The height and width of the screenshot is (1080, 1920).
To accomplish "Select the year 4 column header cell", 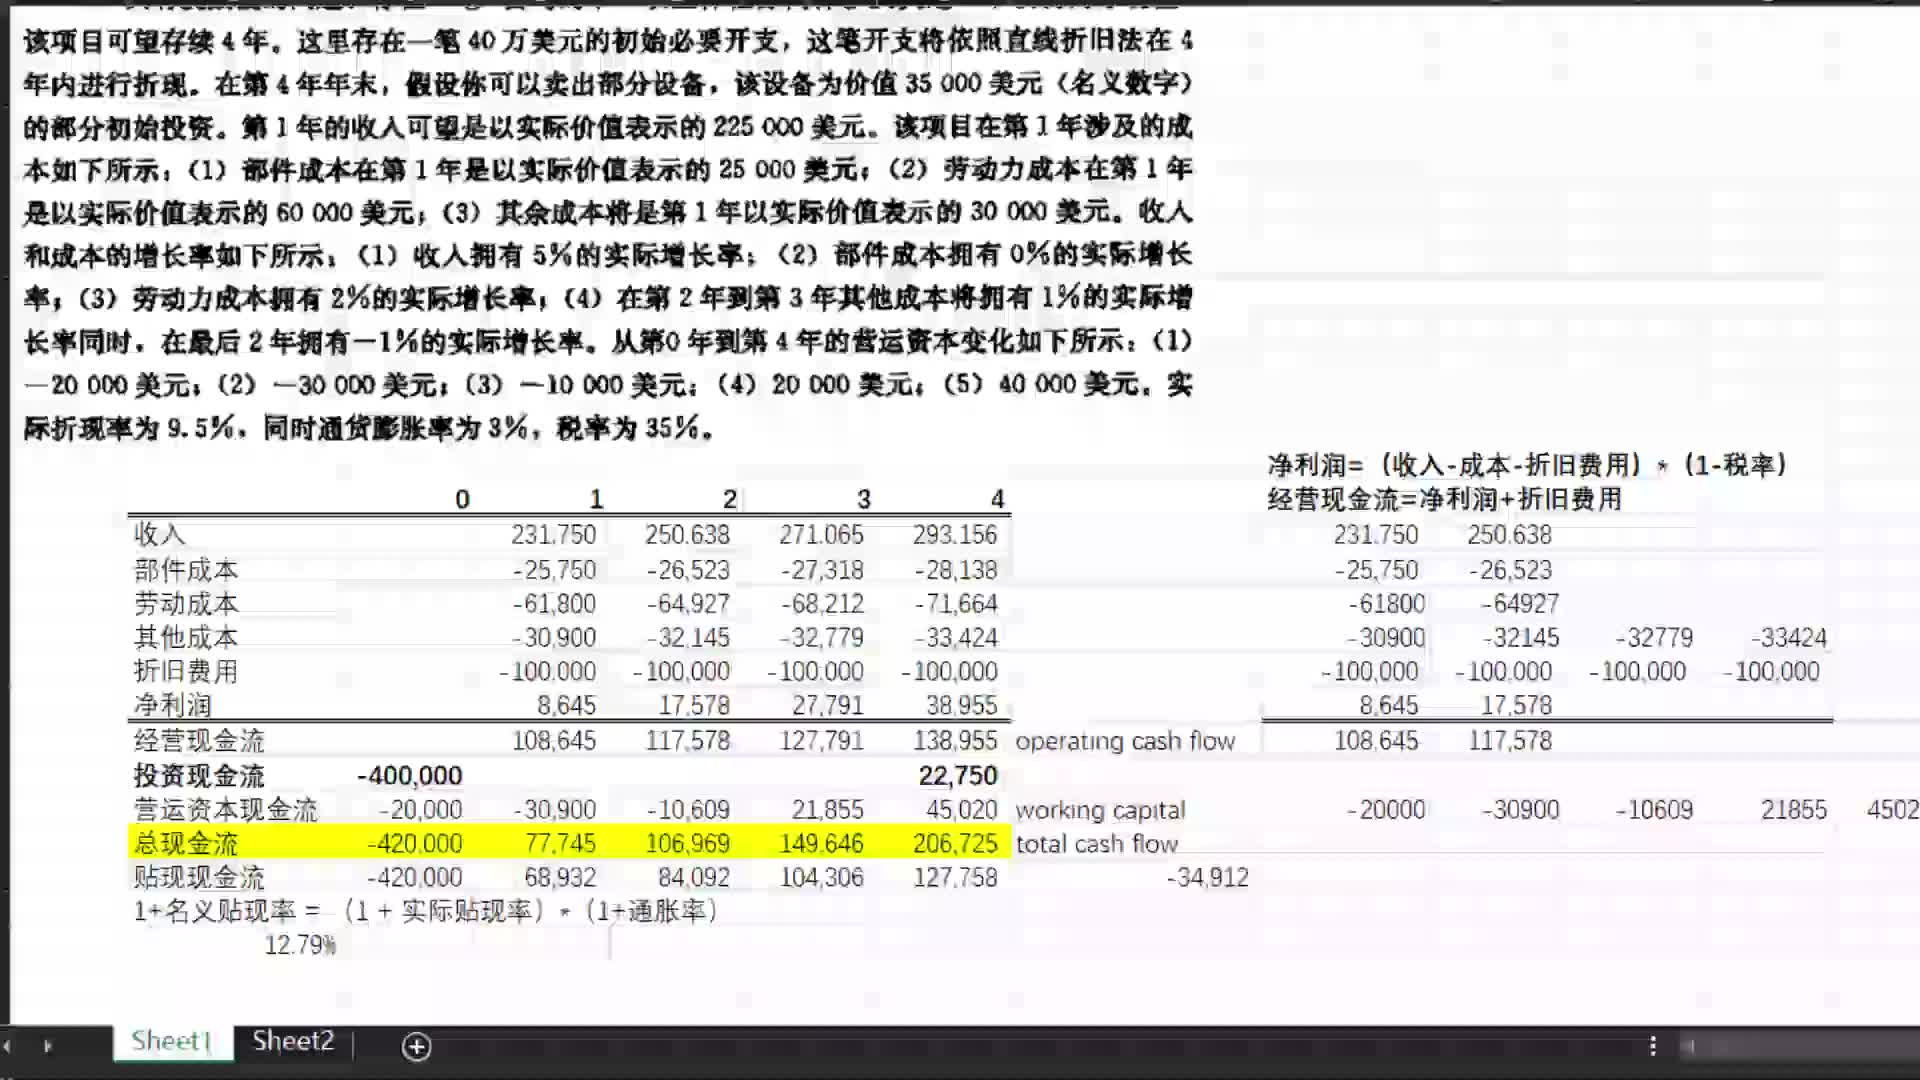I will click(x=997, y=499).
